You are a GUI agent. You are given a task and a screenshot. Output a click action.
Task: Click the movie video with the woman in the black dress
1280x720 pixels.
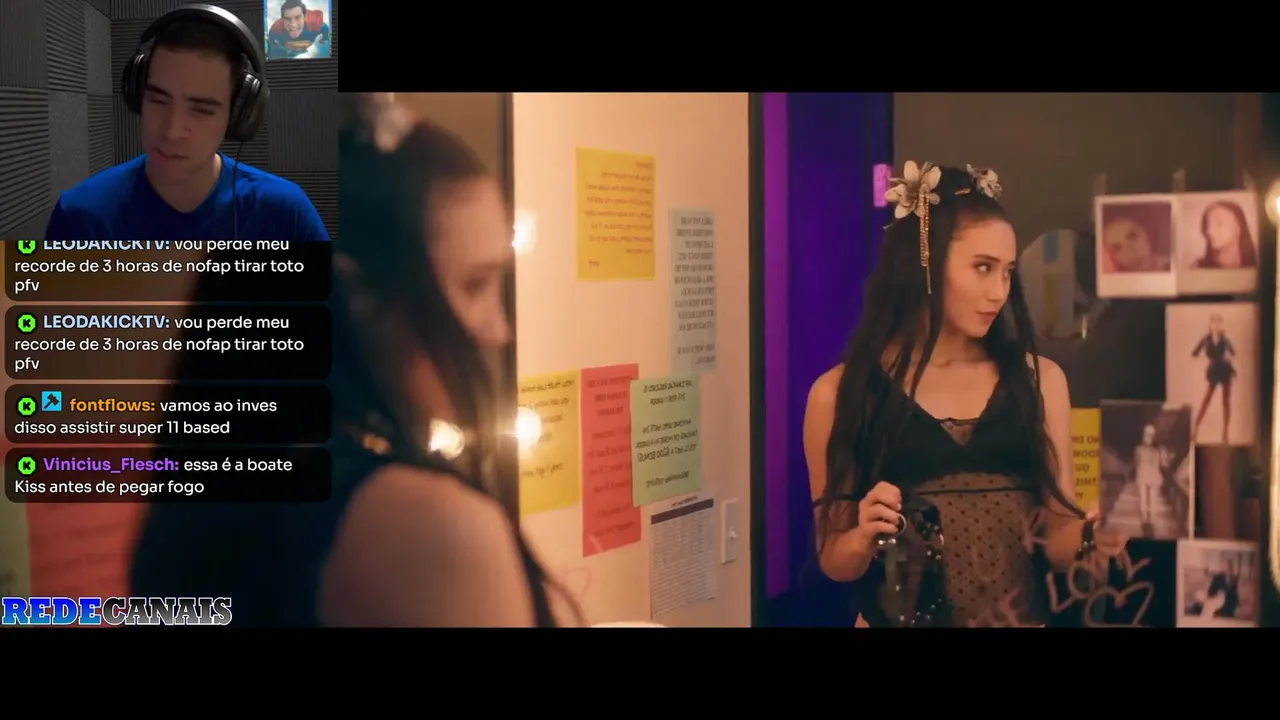click(808, 360)
